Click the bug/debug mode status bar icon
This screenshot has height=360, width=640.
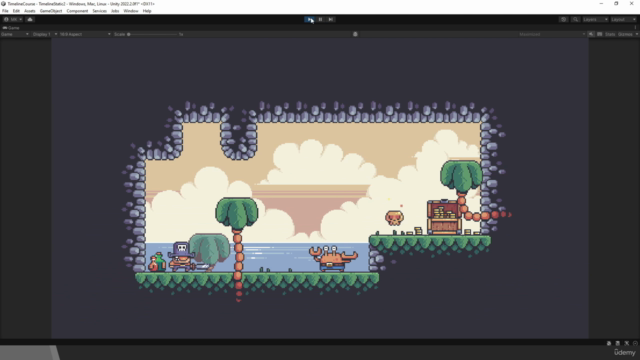tap(609, 343)
